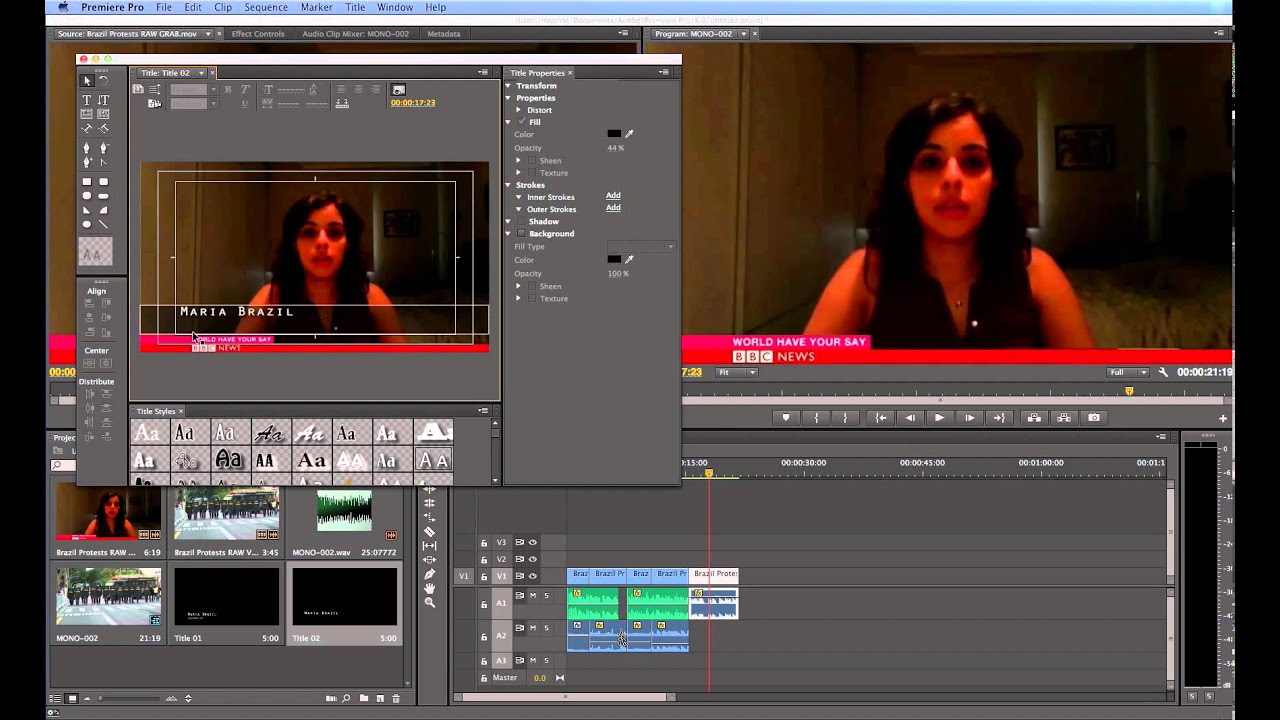Open the File menu
The width and height of the screenshot is (1280, 720).
(x=163, y=7)
